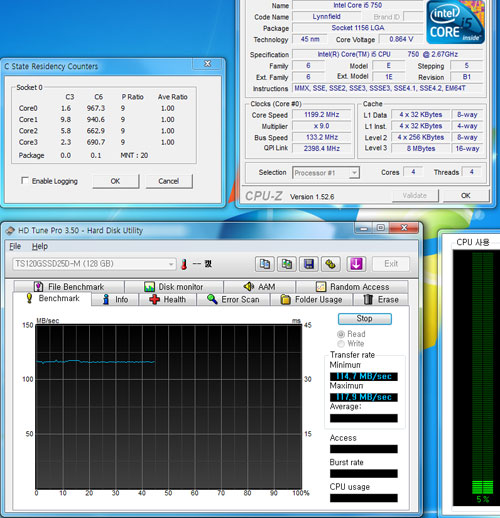Screen dimensions: 500x518
Task: Click the Disk monitor chart icon
Action: tap(149, 287)
